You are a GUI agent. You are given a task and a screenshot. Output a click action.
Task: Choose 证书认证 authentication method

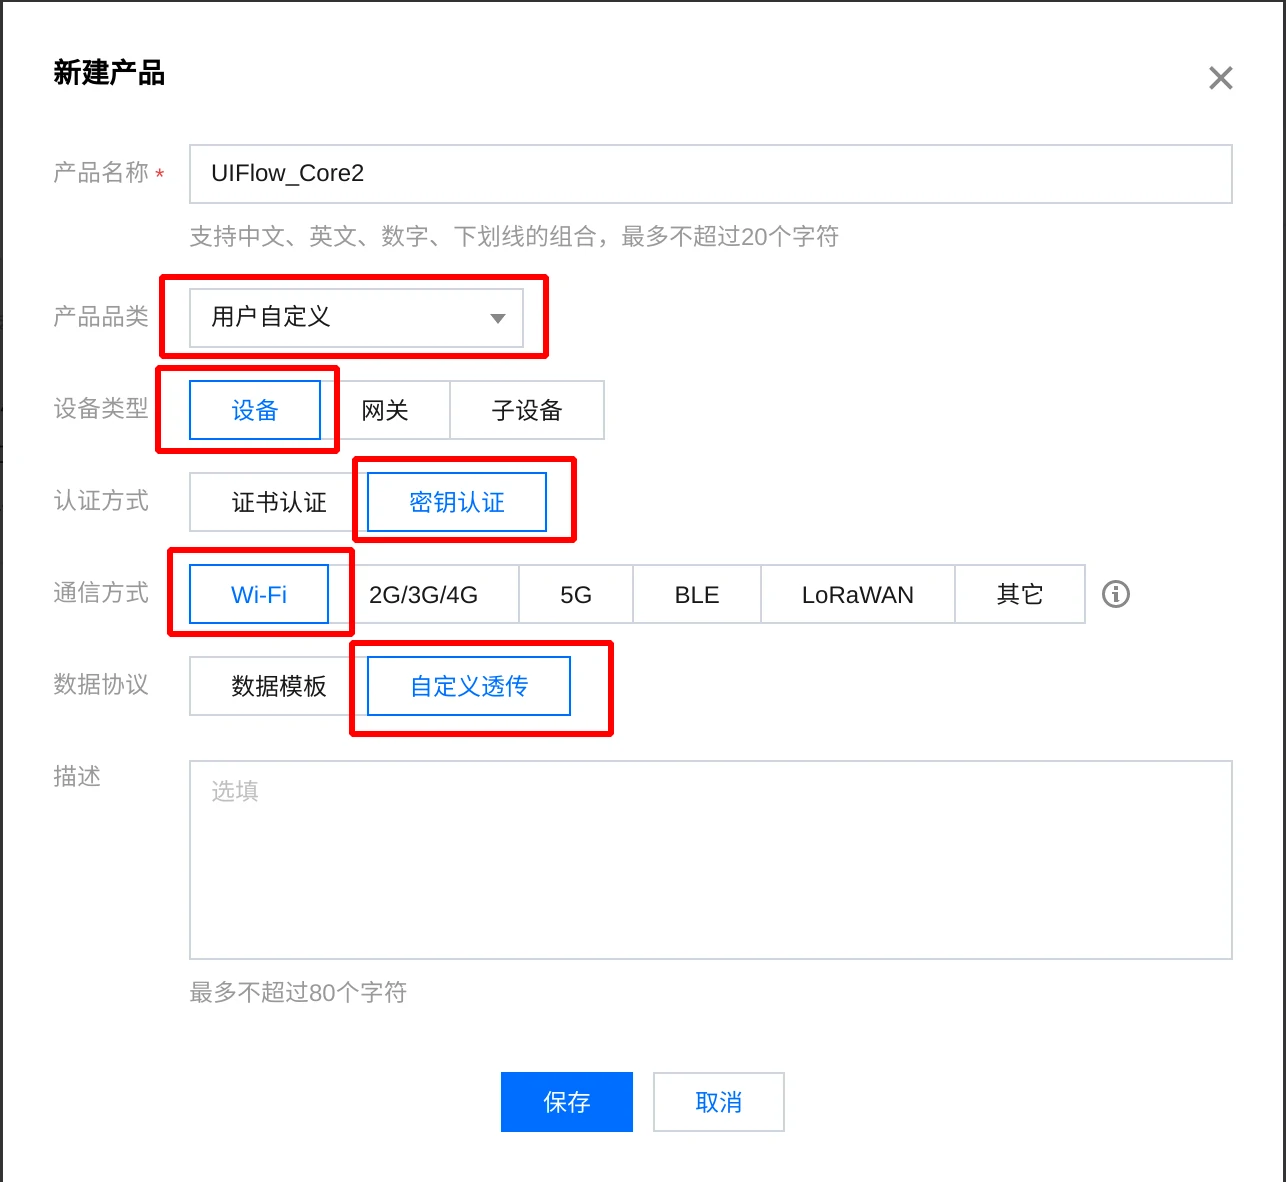[279, 502]
